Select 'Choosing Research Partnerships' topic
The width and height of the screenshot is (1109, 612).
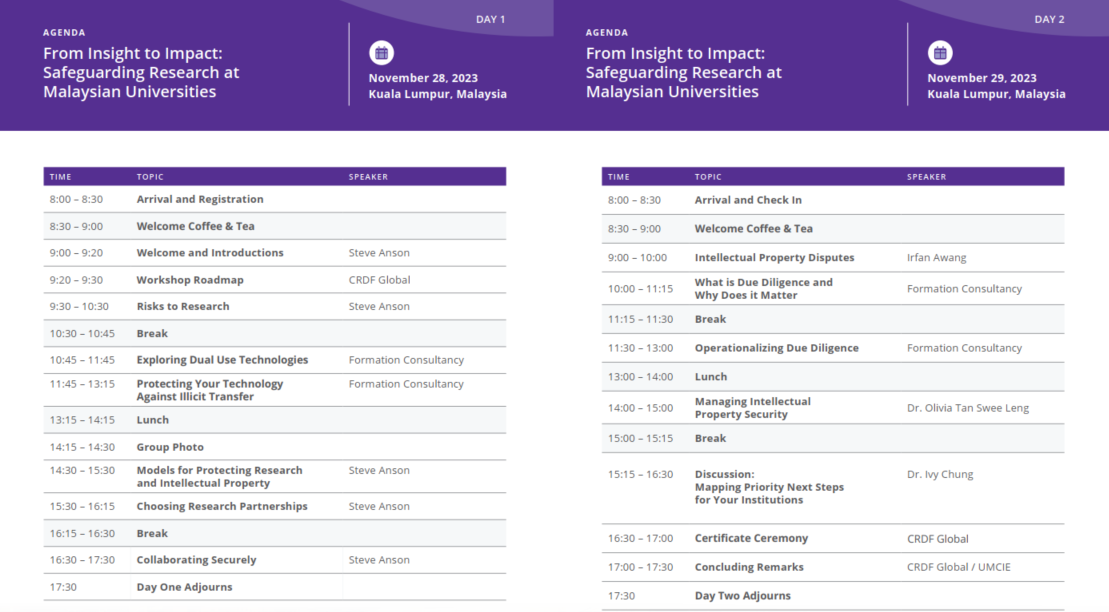point(222,506)
